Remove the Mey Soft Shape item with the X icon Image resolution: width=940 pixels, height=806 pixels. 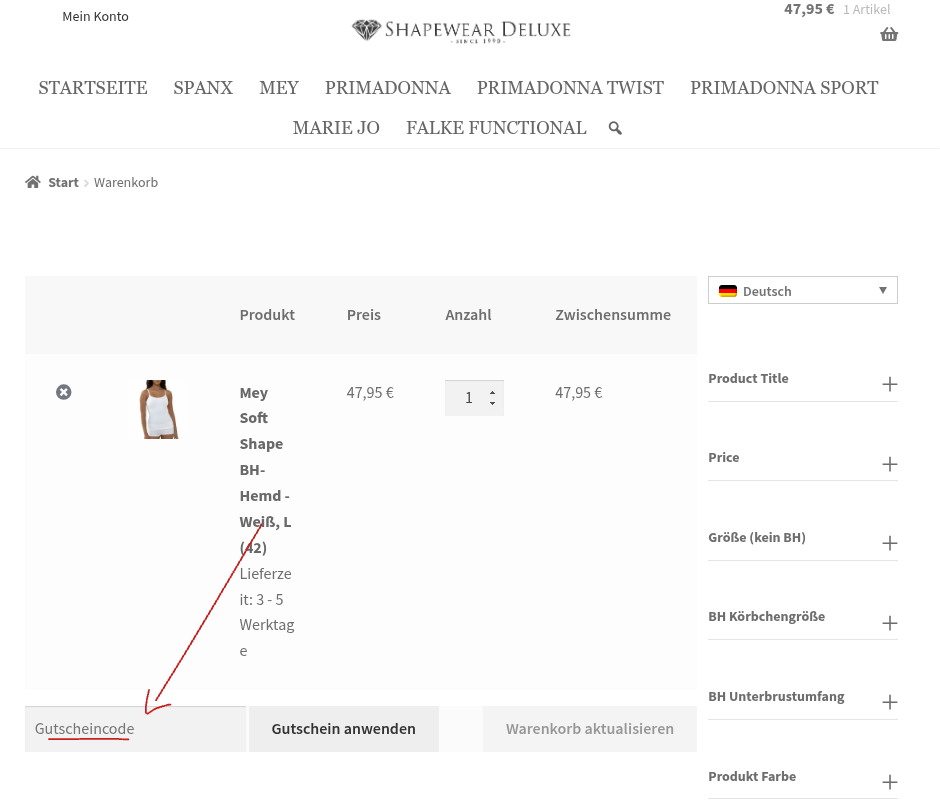point(64,392)
